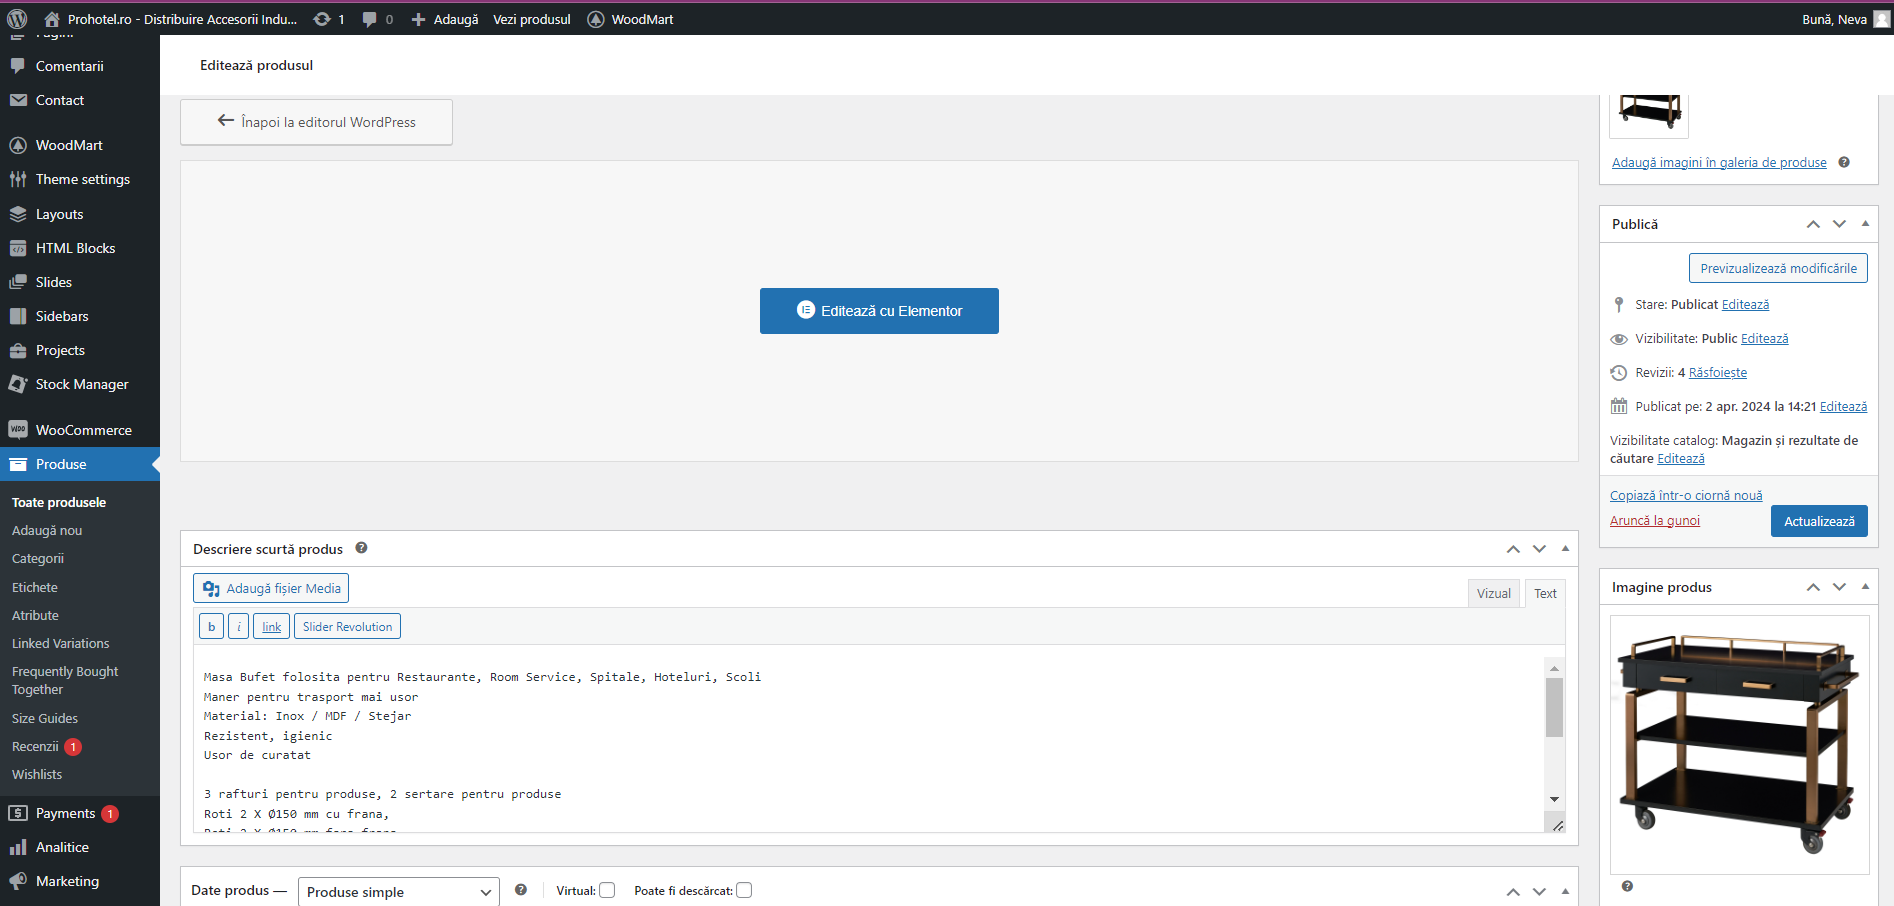The width and height of the screenshot is (1894, 906).
Task: Open HTML Blocks in the sidebar
Action: [75, 248]
